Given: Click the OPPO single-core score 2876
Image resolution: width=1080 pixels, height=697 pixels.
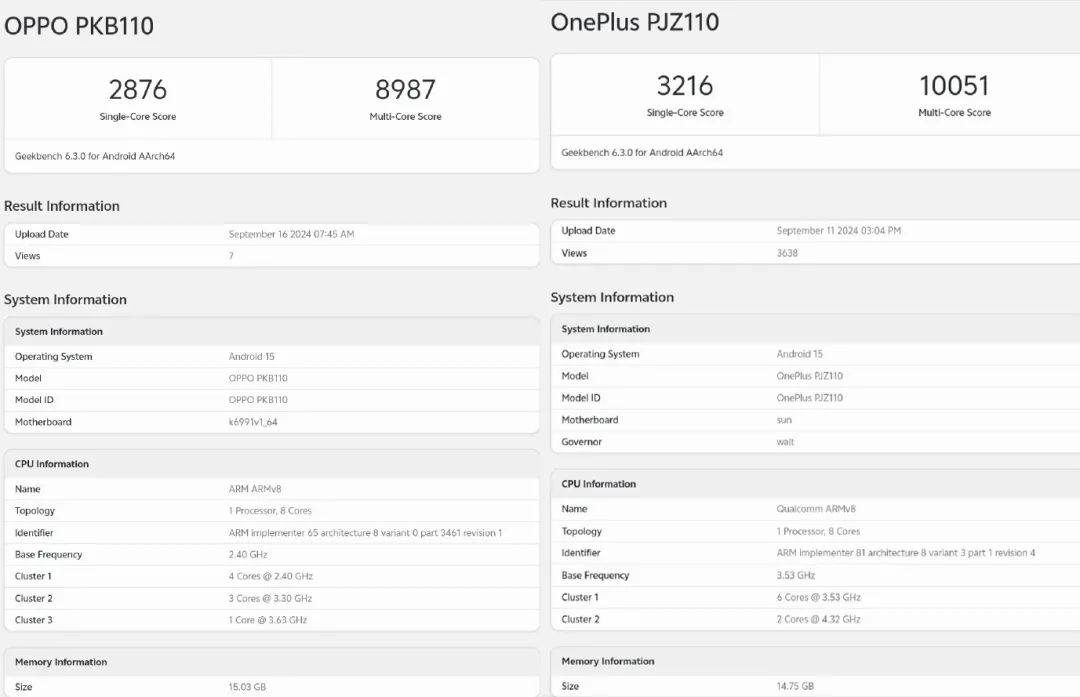Looking at the screenshot, I should click(x=138, y=90).
